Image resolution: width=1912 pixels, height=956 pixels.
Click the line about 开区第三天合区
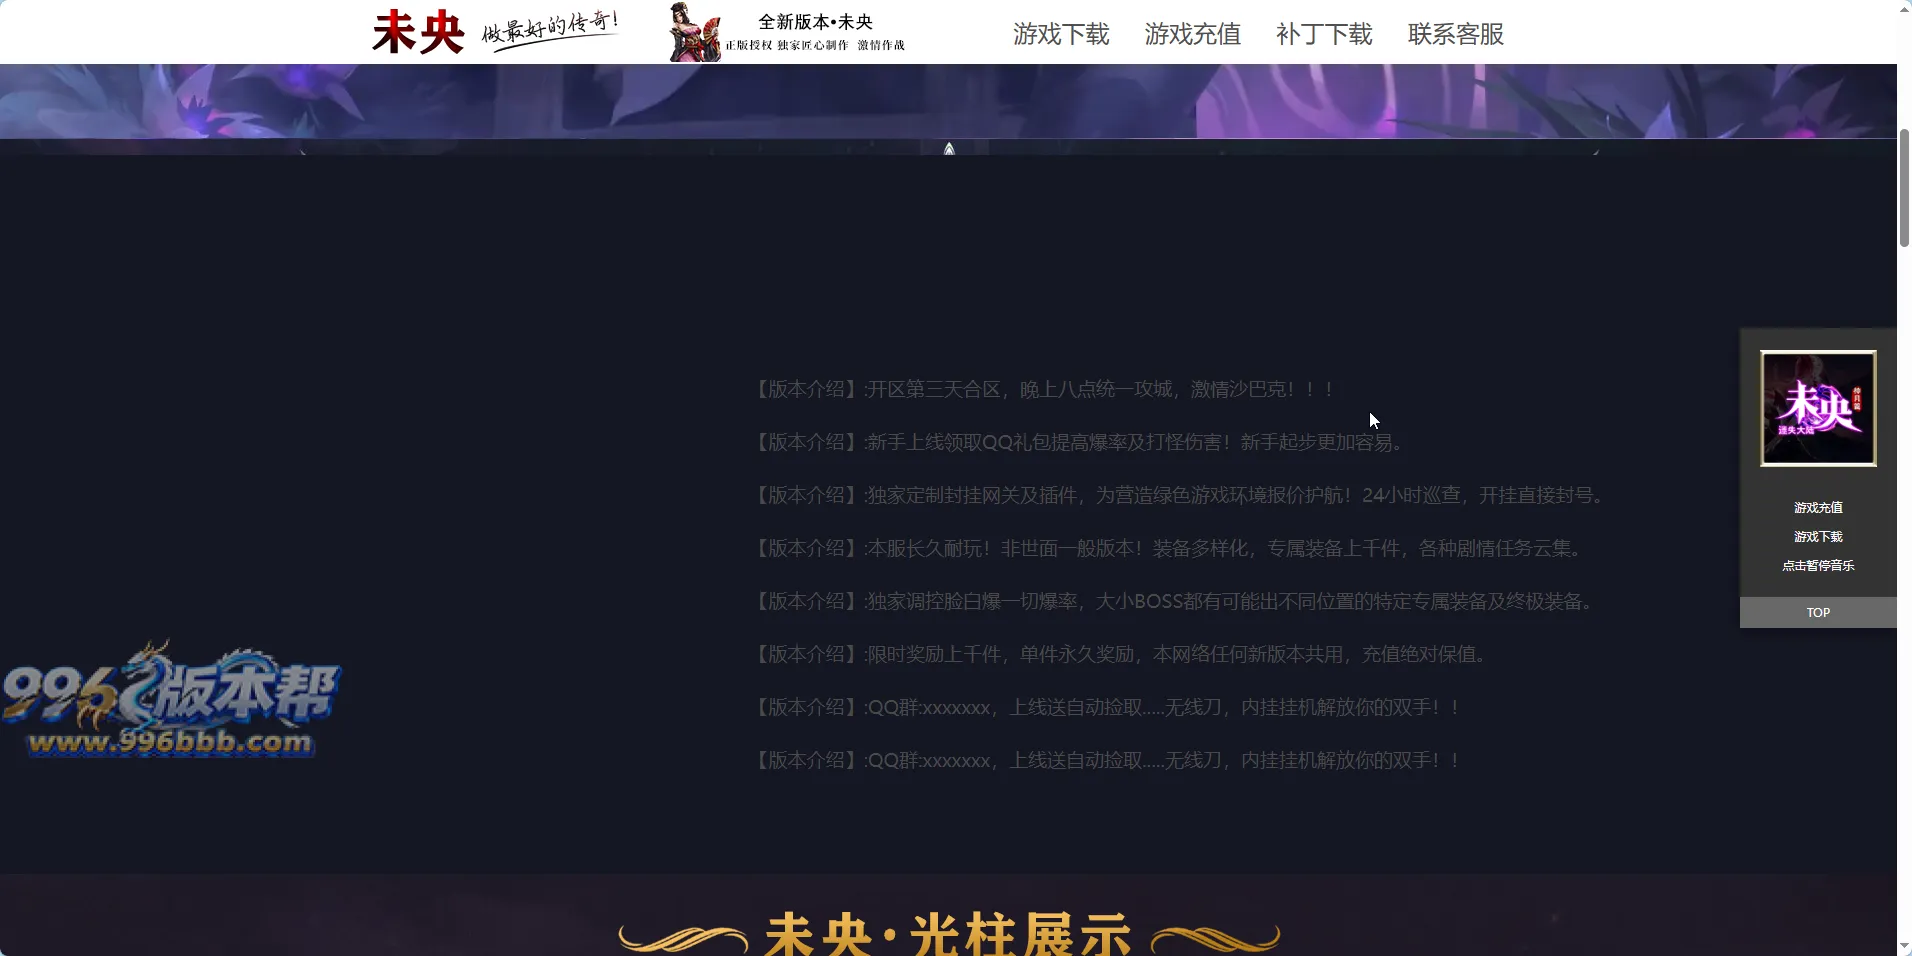[1045, 389]
